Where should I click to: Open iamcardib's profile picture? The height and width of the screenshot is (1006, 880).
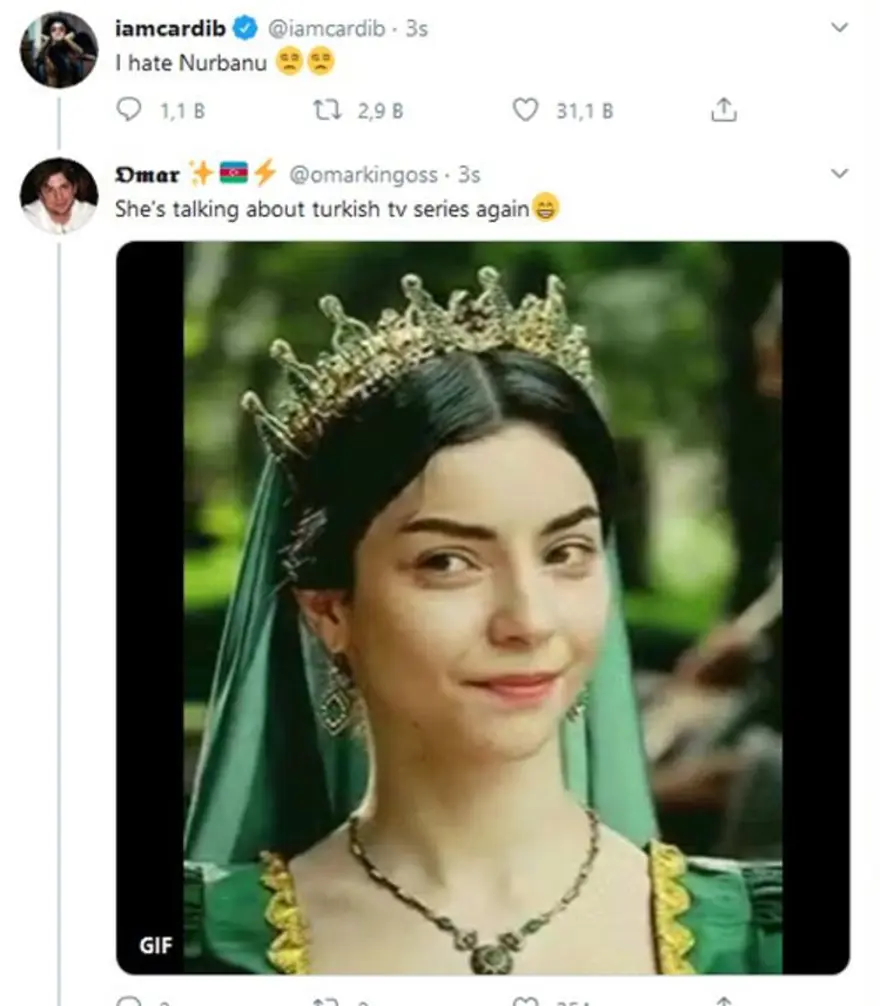click(59, 49)
